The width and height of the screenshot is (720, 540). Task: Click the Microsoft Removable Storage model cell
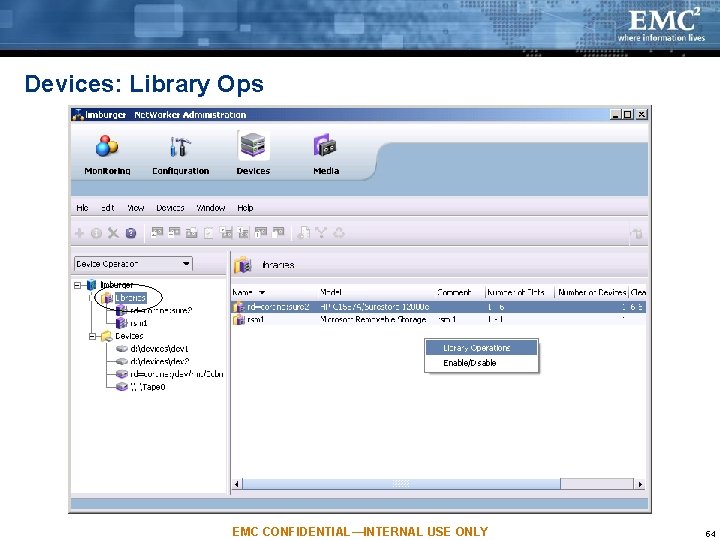[373, 320]
